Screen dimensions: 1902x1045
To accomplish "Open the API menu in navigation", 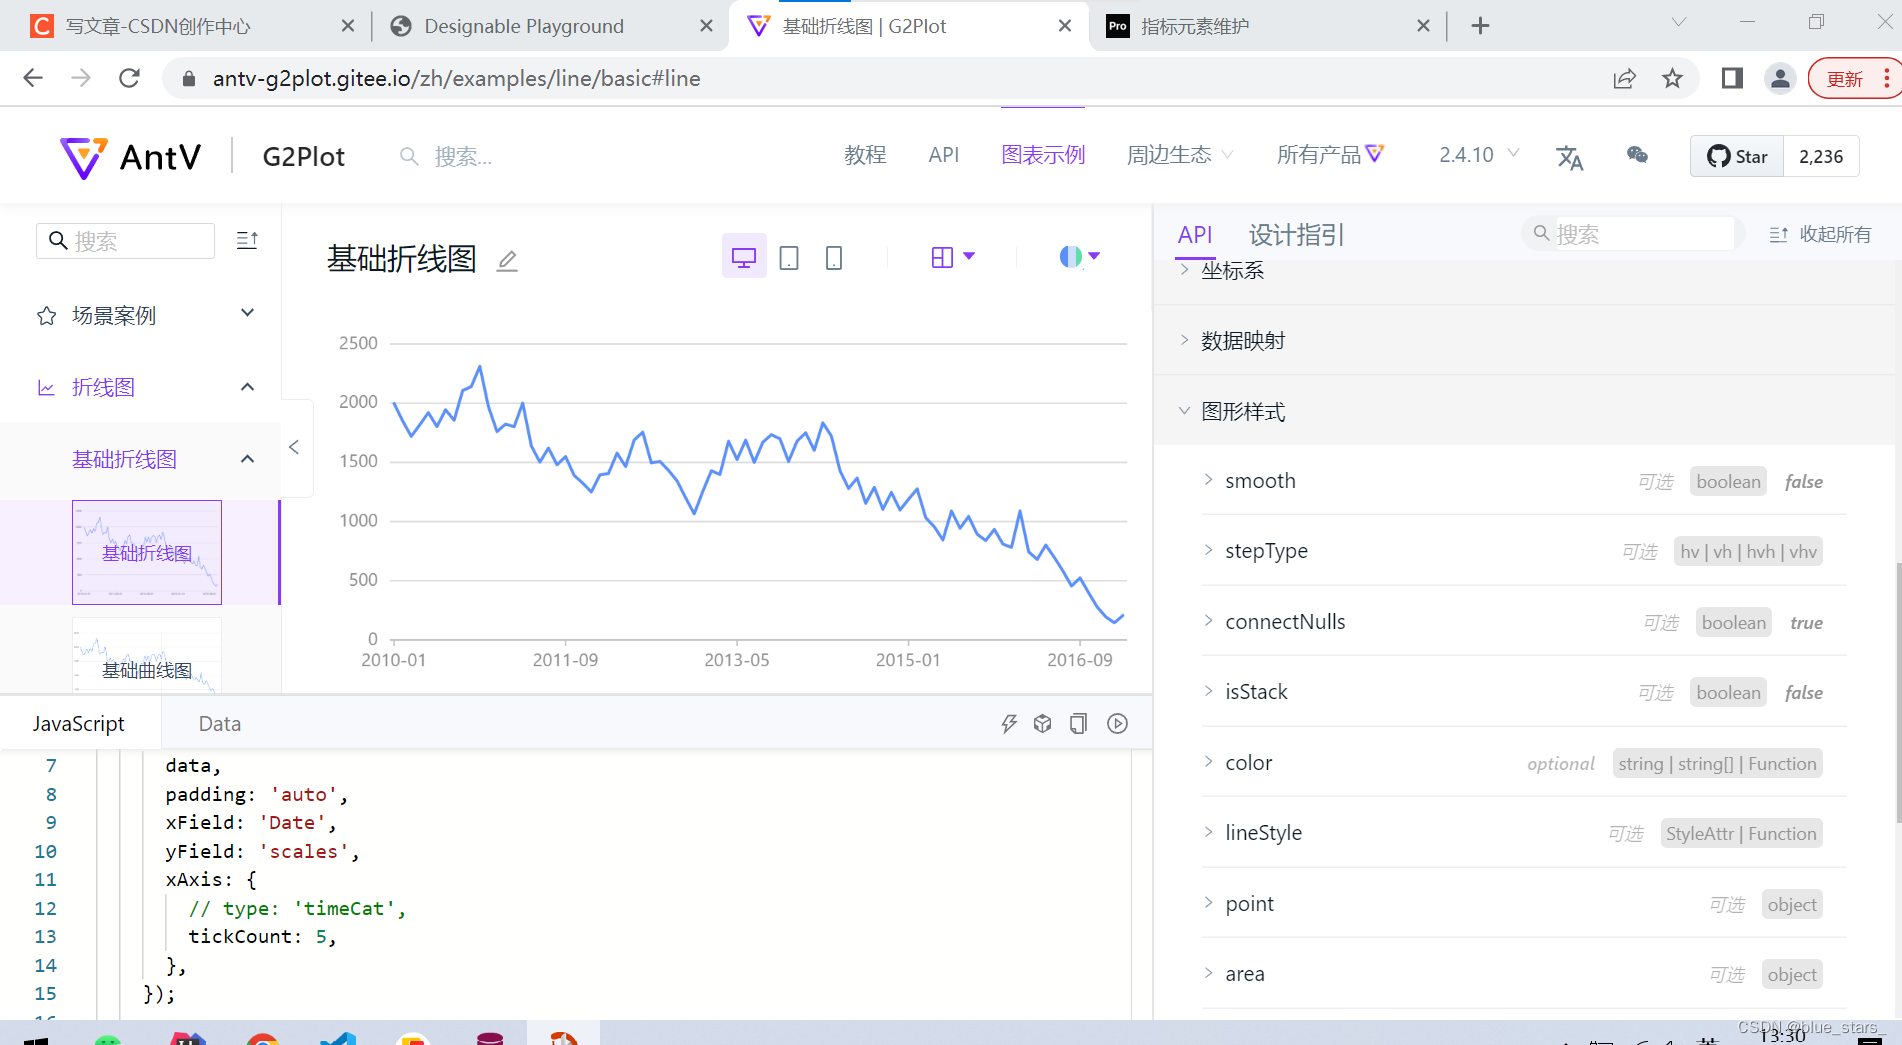I will (943, 155).
